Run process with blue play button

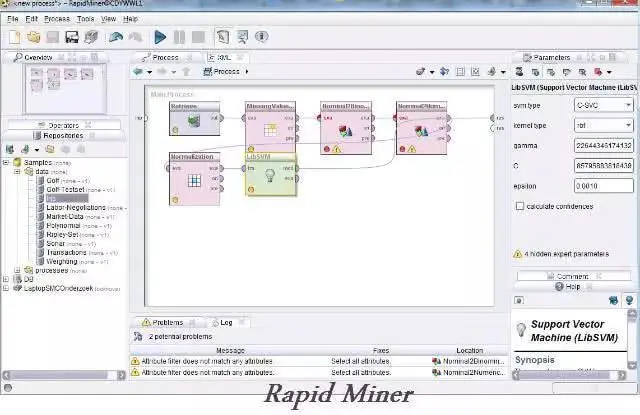[x=160, y=37]
